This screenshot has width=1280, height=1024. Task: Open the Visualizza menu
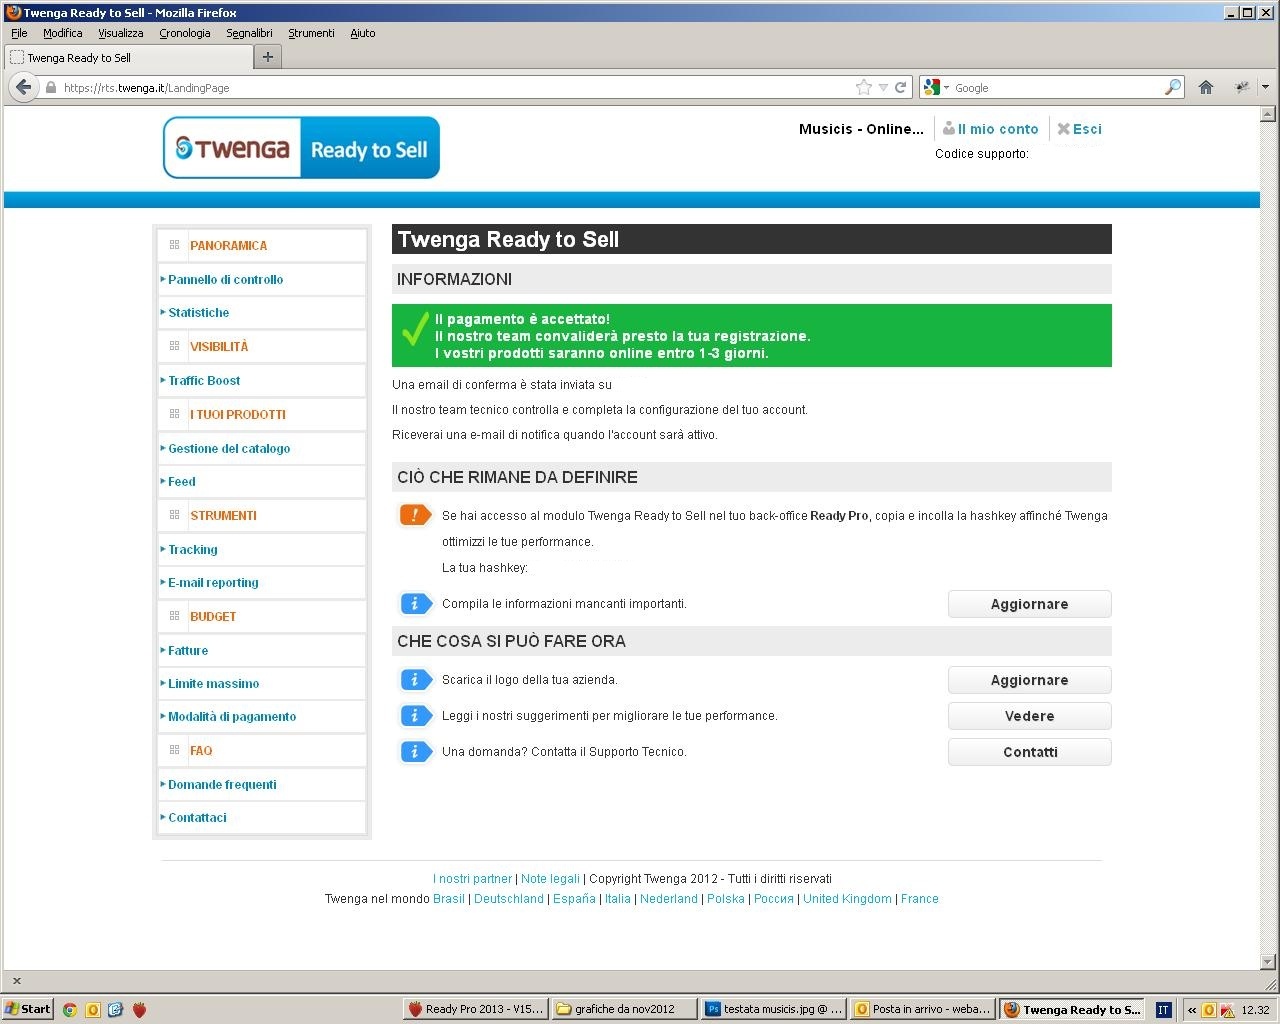(x=120, y=33)
